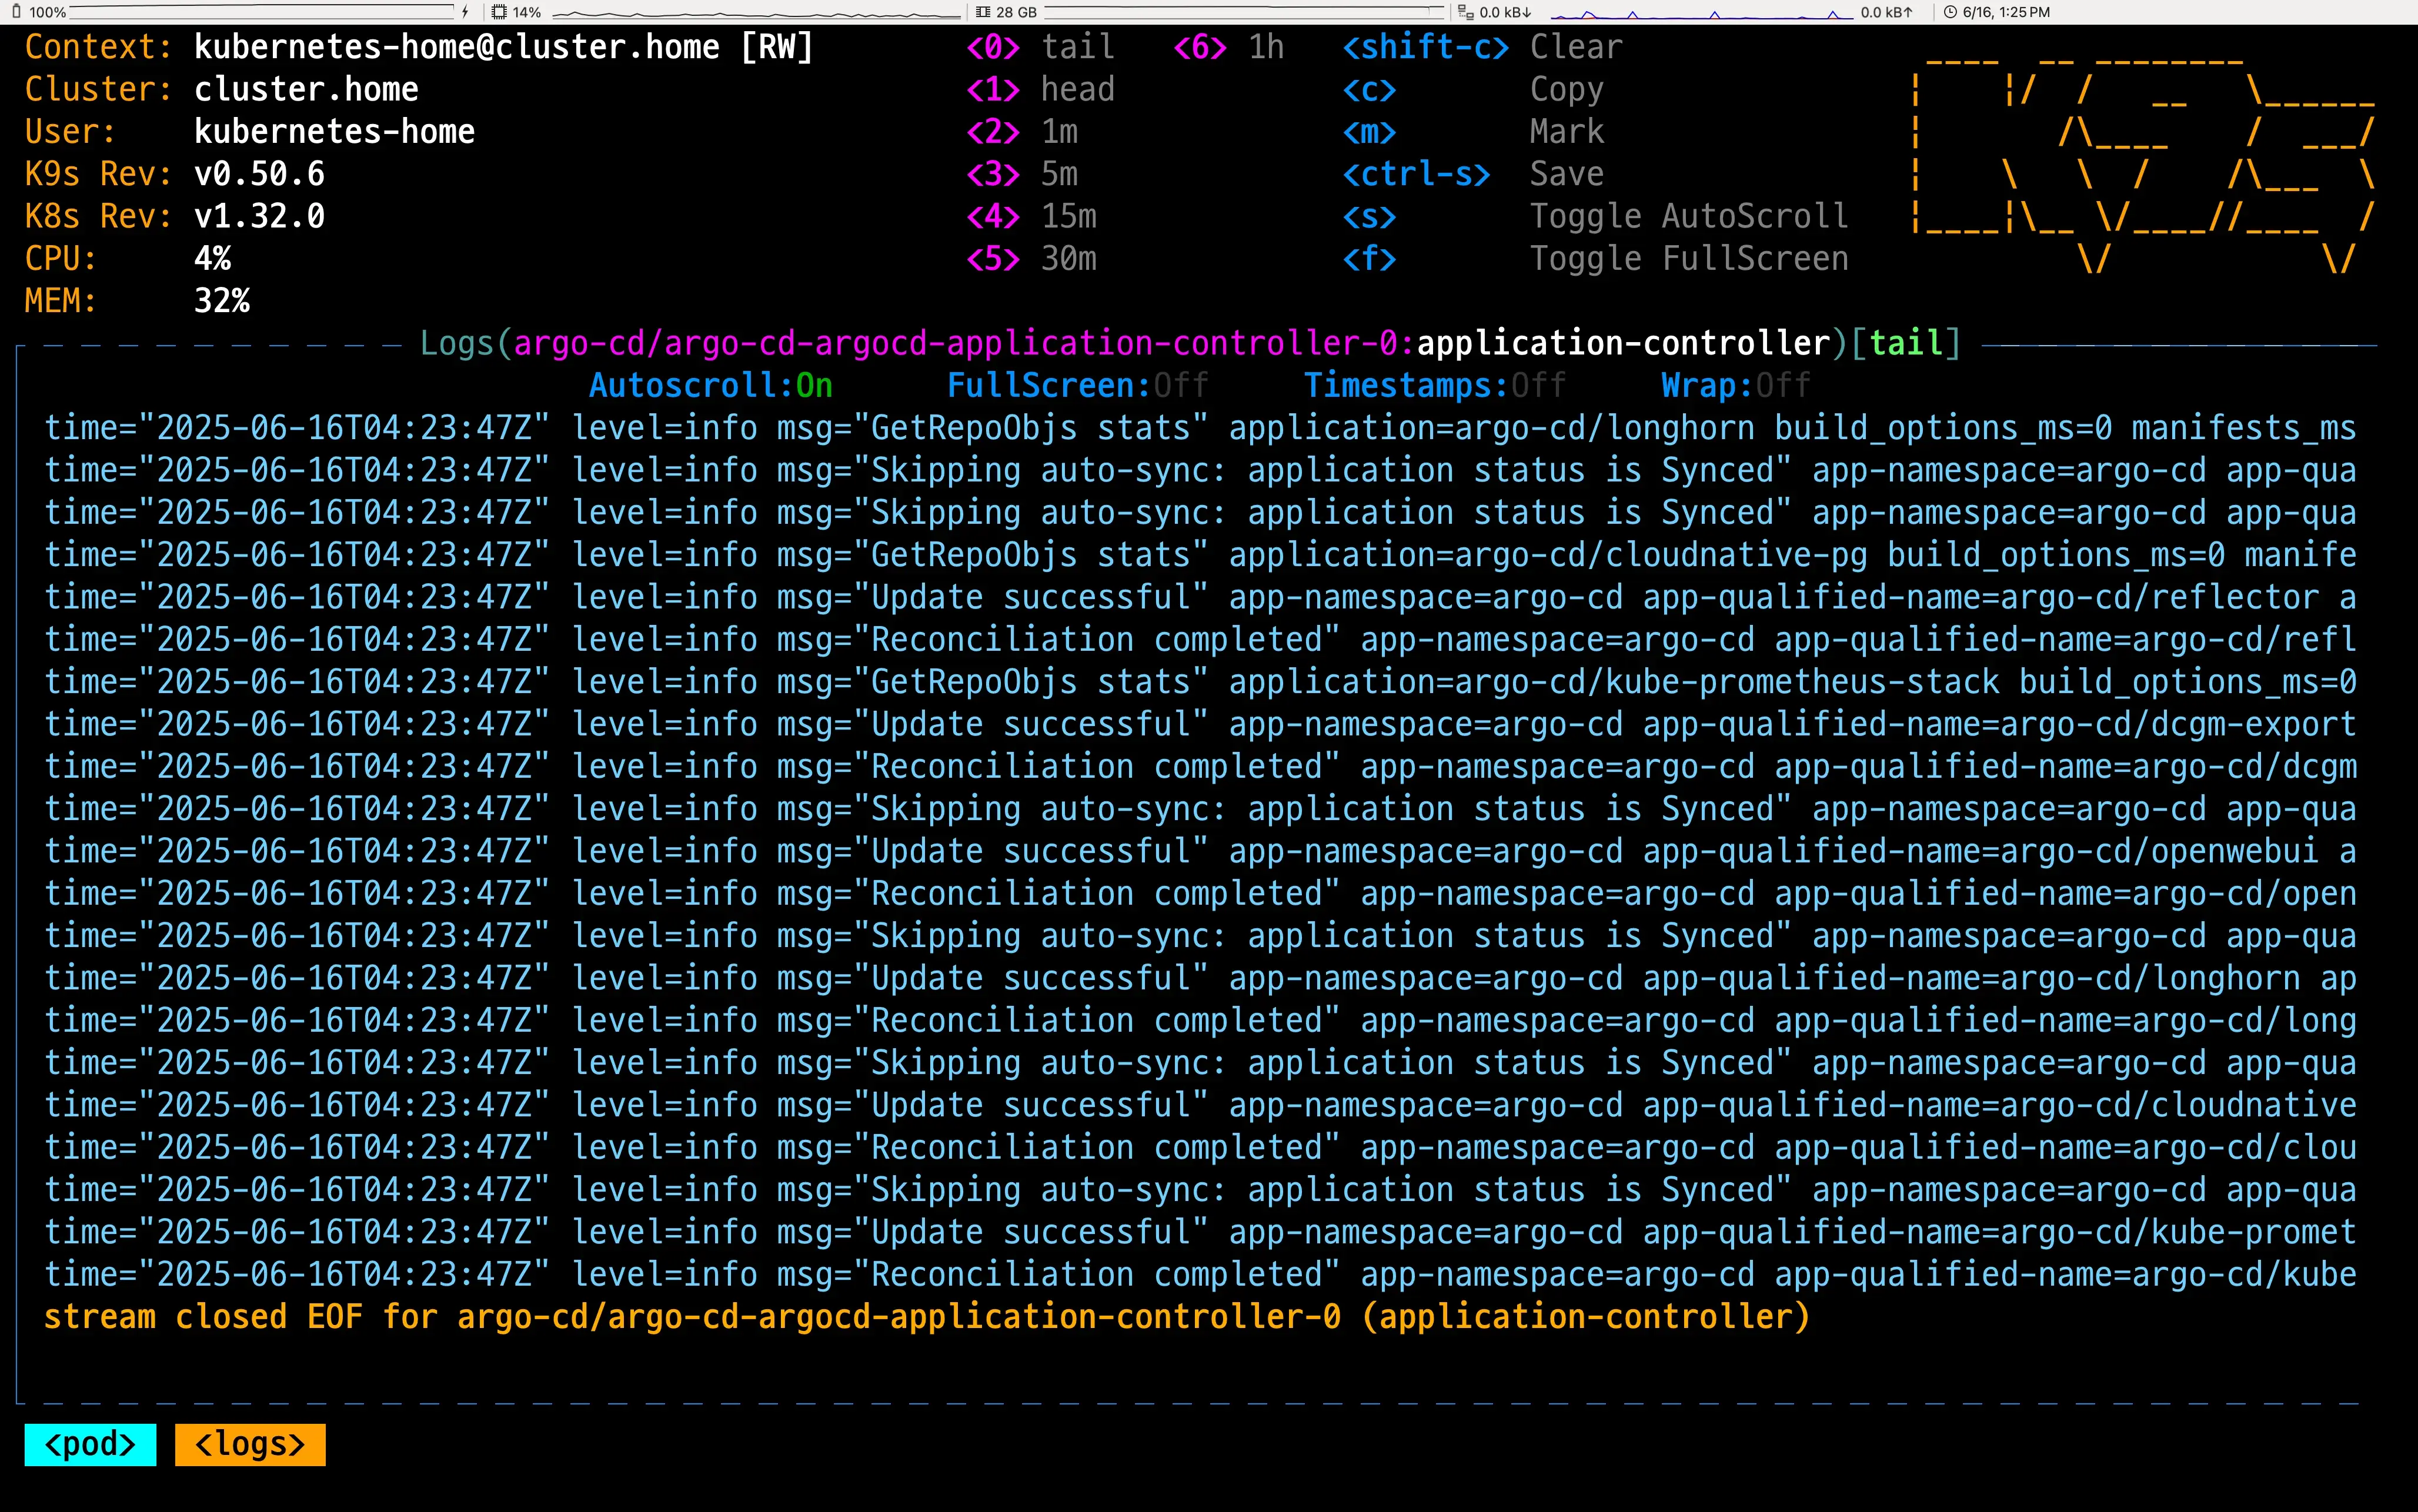
Task: Click the <shift-c> Clear shortcut hint
Action: pos(1482,47)
